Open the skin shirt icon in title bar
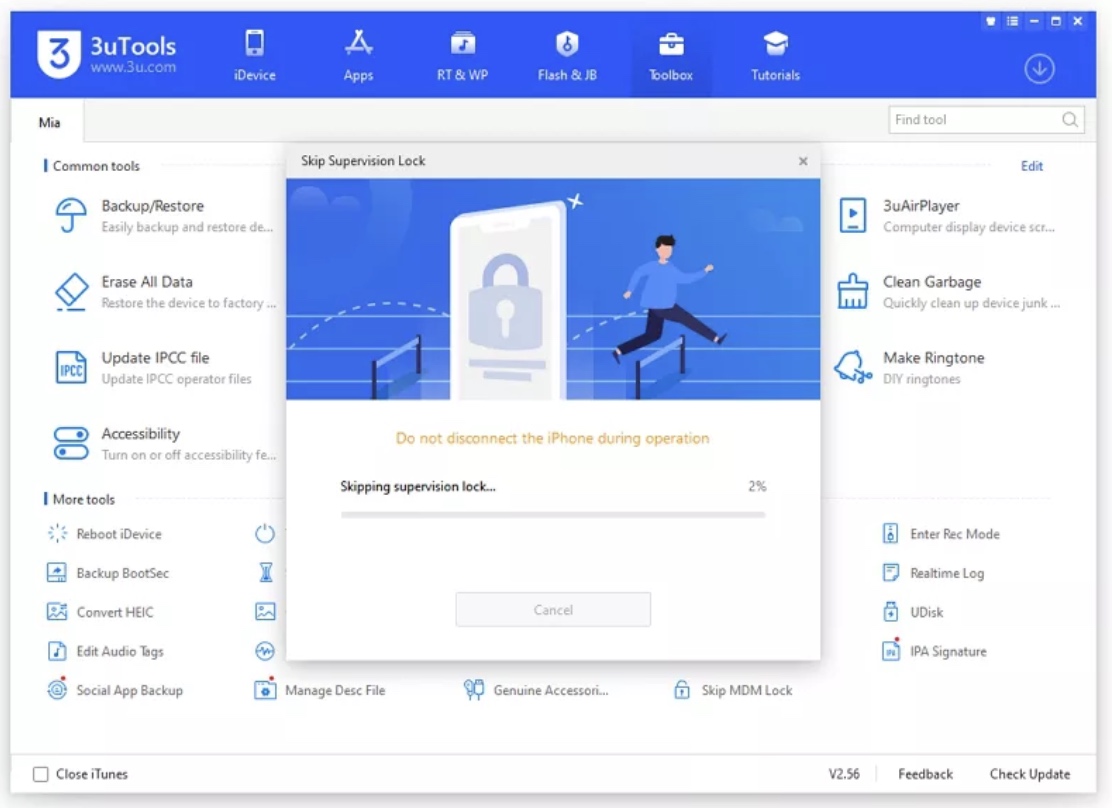 991,21
